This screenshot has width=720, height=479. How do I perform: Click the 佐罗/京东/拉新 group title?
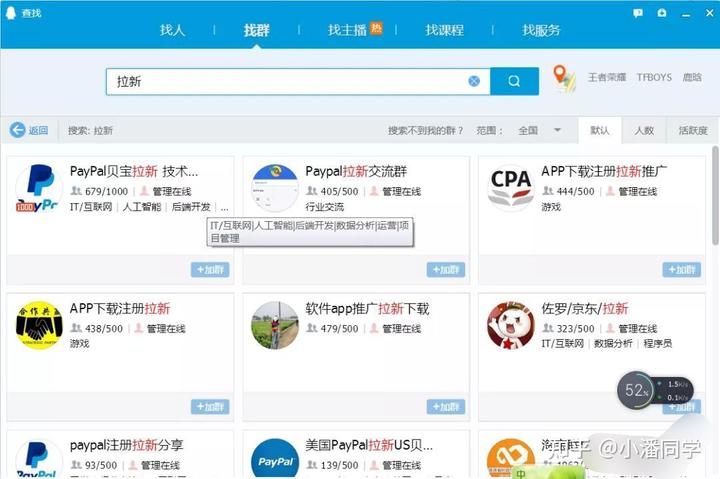585,309
